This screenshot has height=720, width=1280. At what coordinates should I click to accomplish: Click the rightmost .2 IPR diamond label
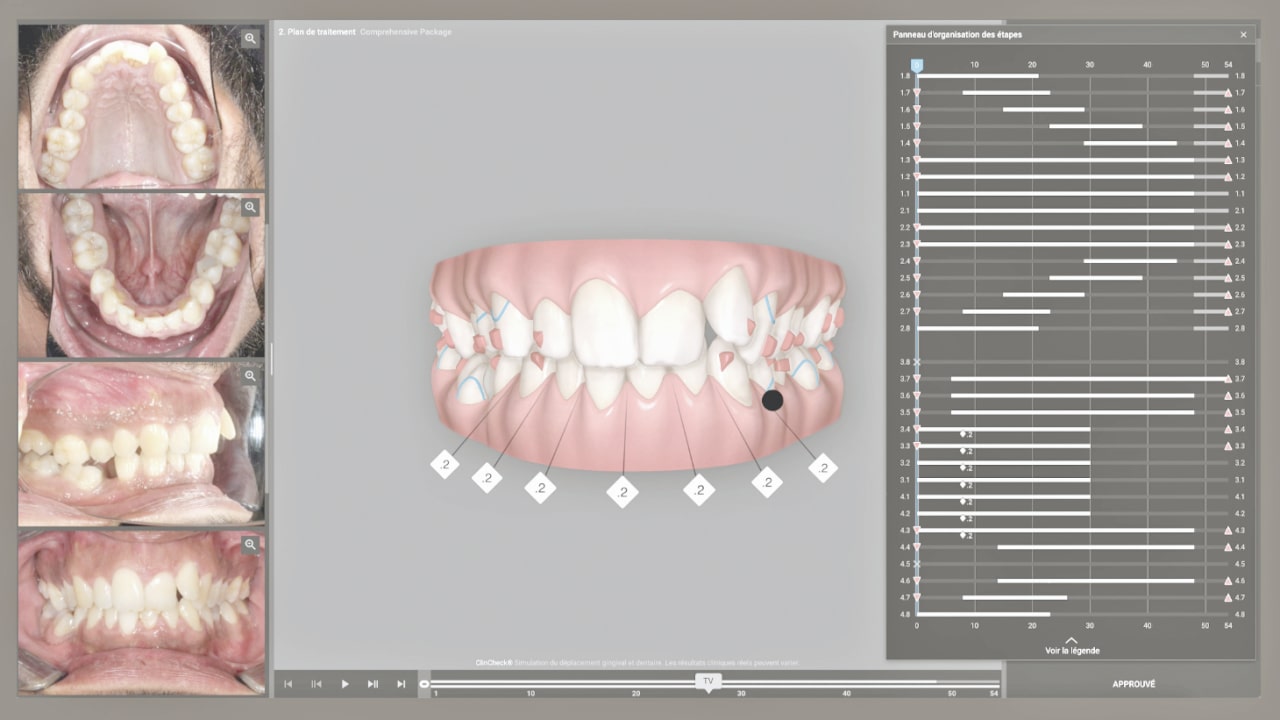click(823, 467)
